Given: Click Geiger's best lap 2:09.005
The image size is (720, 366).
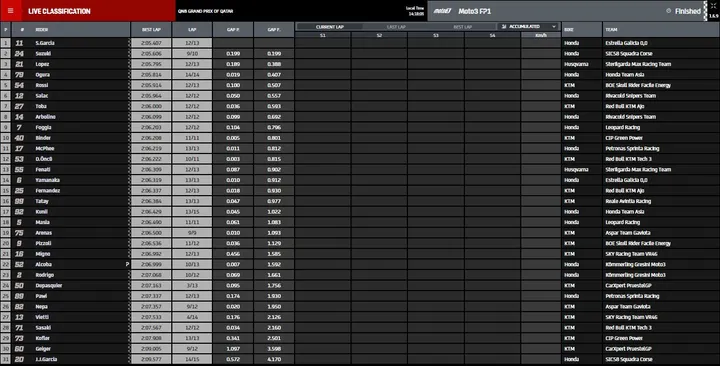Looking at the screenshot, I should point(151,349).
